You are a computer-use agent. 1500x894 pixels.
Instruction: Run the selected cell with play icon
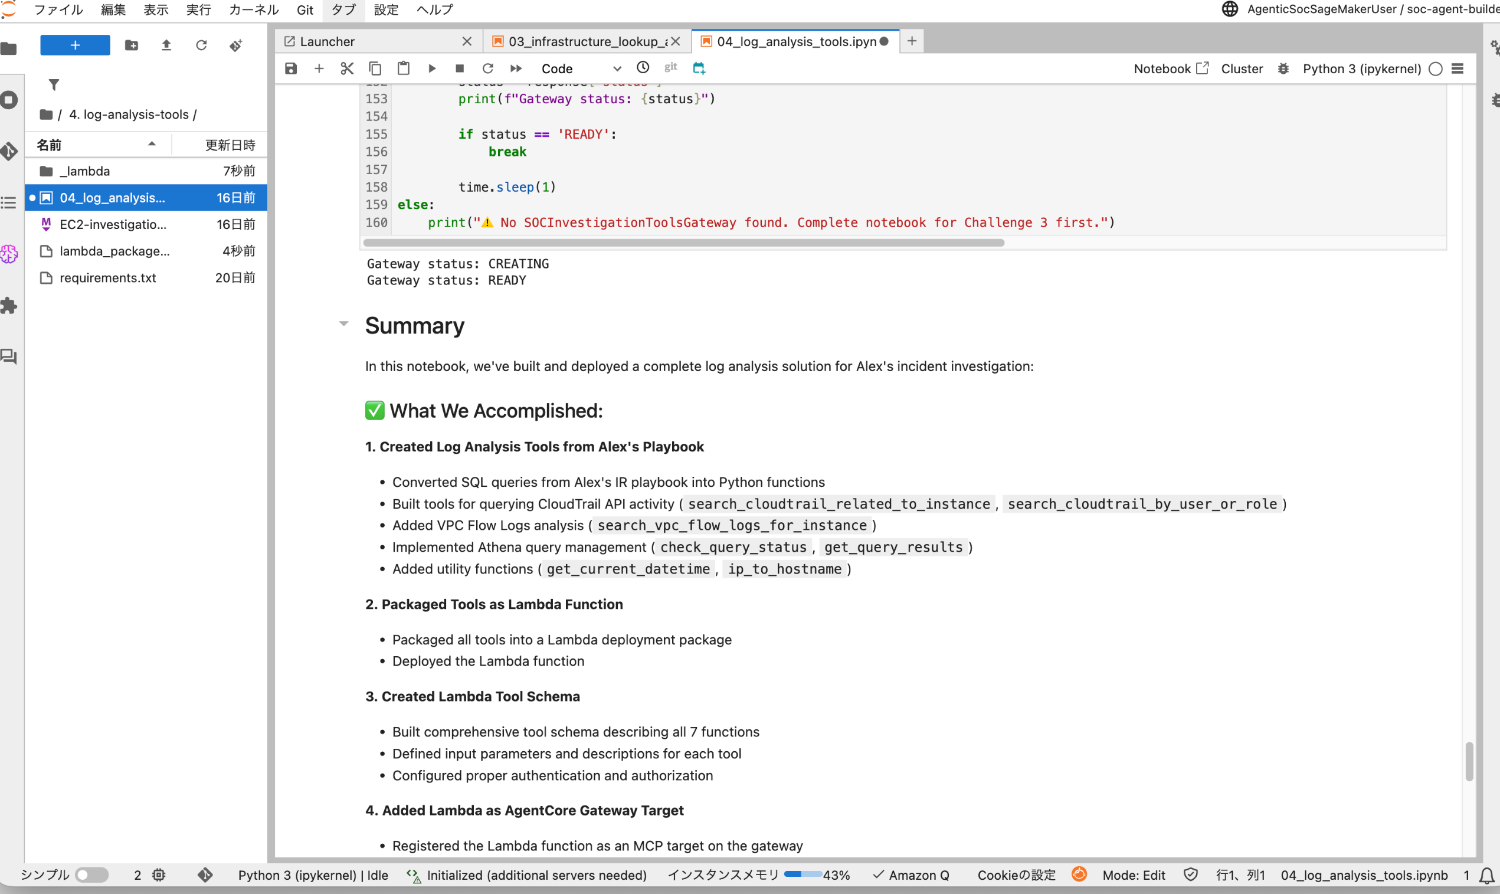click(x=432, y=69)
